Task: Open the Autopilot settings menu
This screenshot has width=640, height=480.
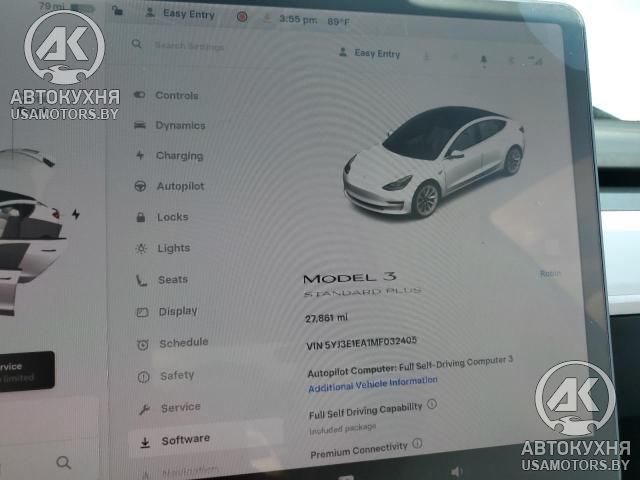Action: 170,186
